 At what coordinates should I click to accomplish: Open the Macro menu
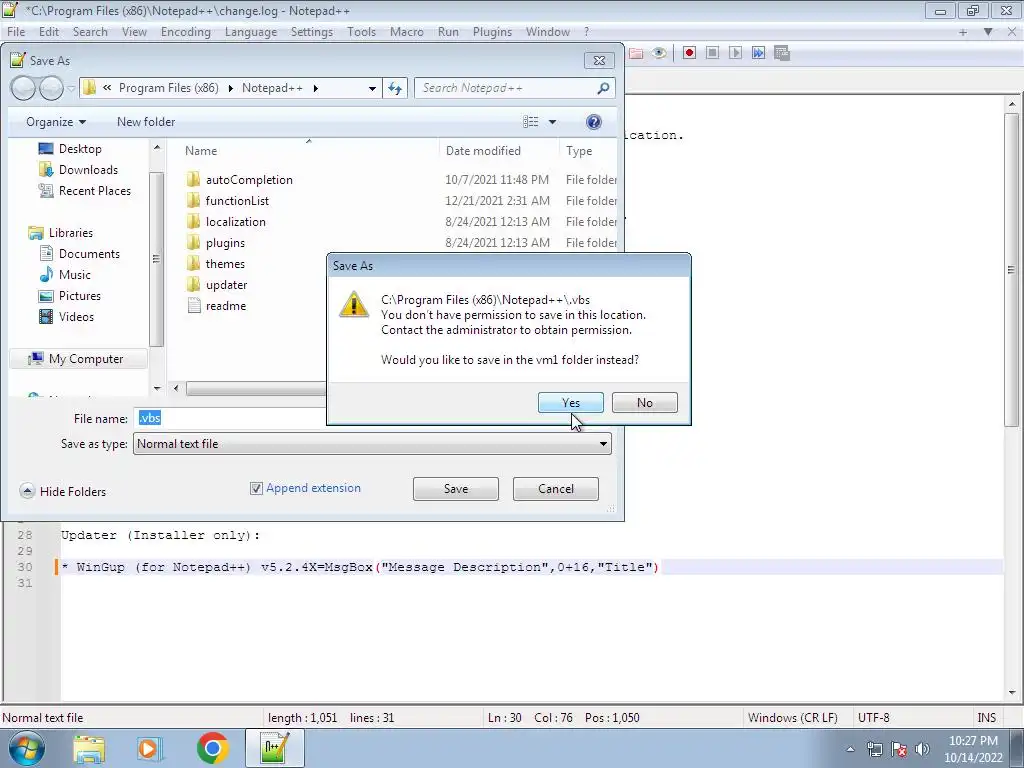click(x=406, y=31)
